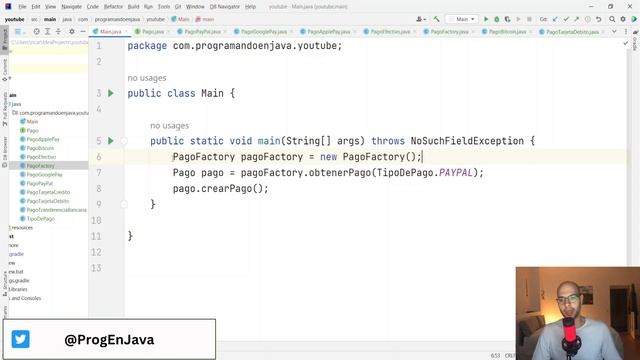Screen dimensions: 640x360
Task: Select PagoGooglePay in project tree
Action: 44,174
